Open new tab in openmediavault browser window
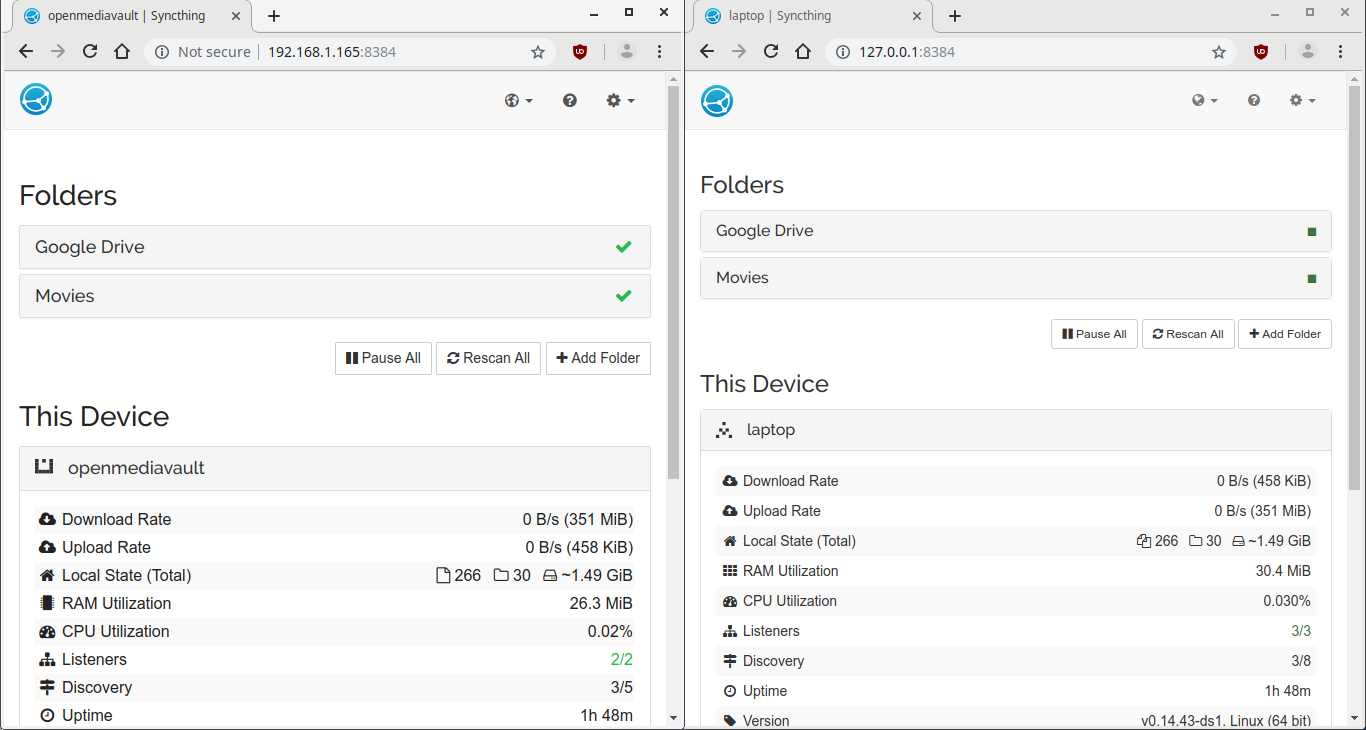 [274, 16]
